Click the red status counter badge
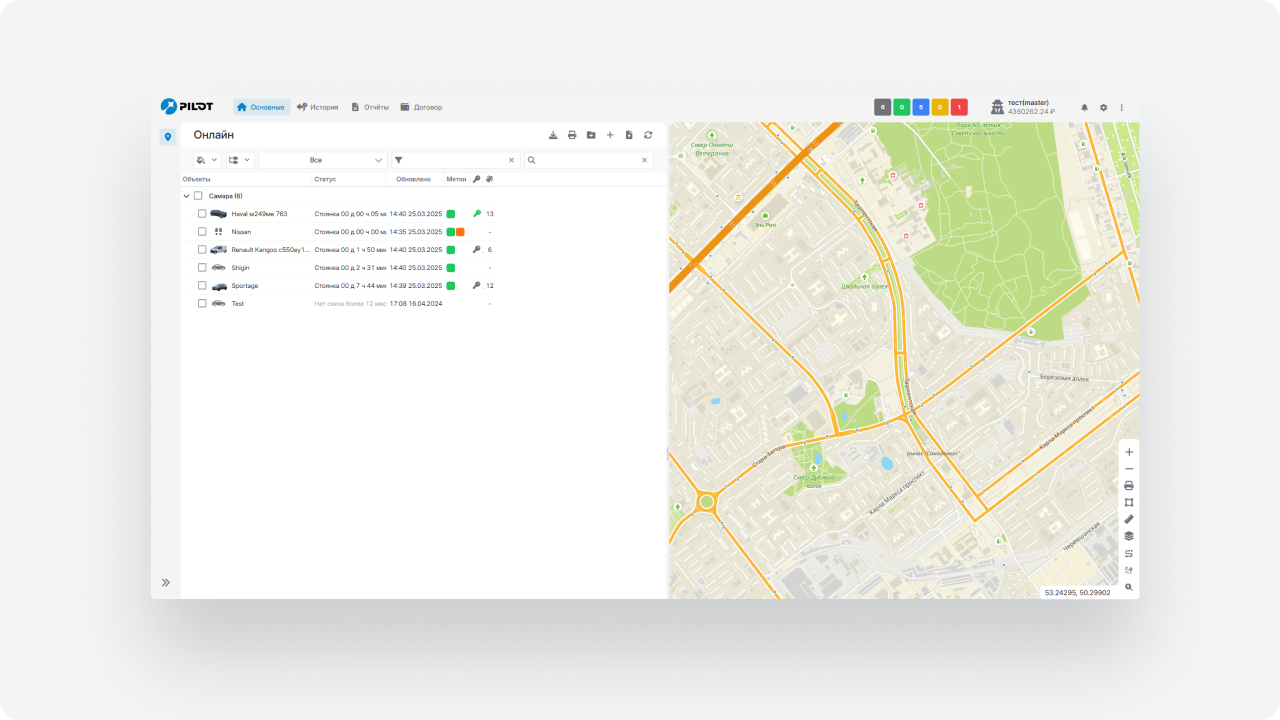The width and height of the screenshot is (1280, 720). [959, 107]
